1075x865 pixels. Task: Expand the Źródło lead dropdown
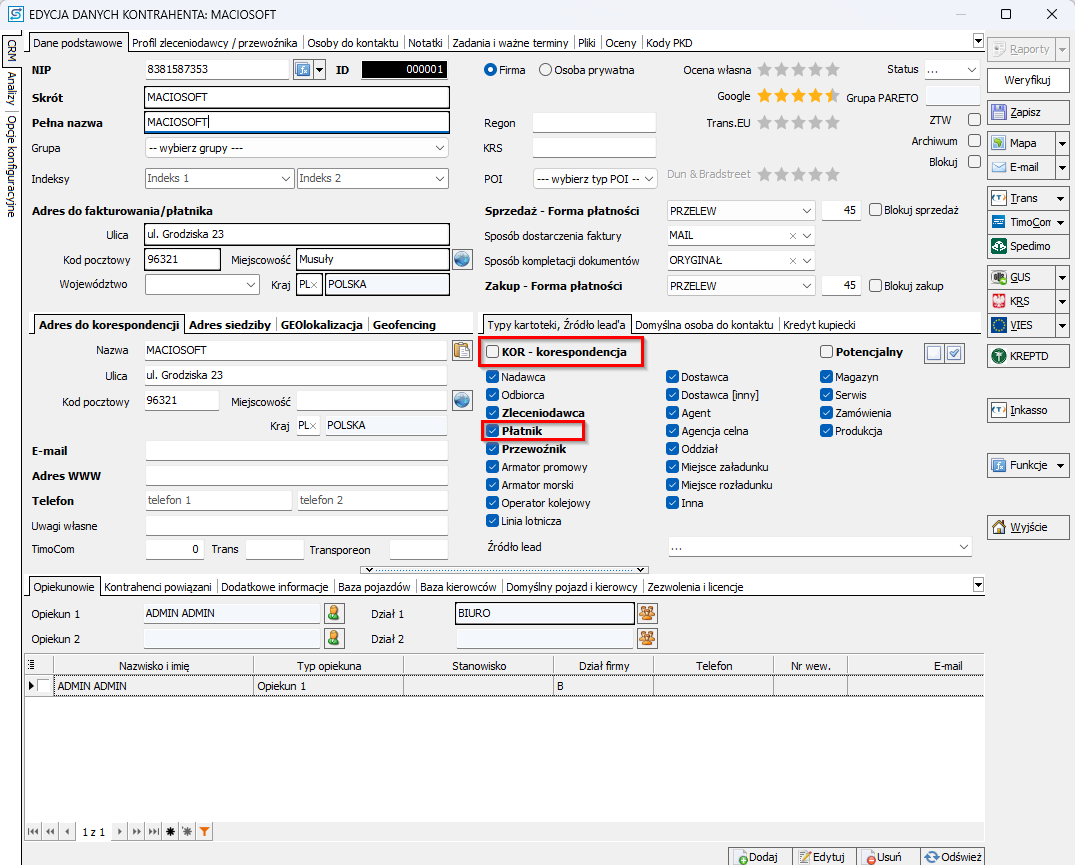[x=819, y=547]
